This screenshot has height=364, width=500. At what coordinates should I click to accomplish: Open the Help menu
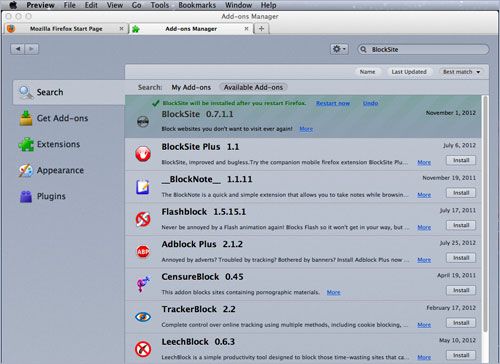tap(268, 5)
